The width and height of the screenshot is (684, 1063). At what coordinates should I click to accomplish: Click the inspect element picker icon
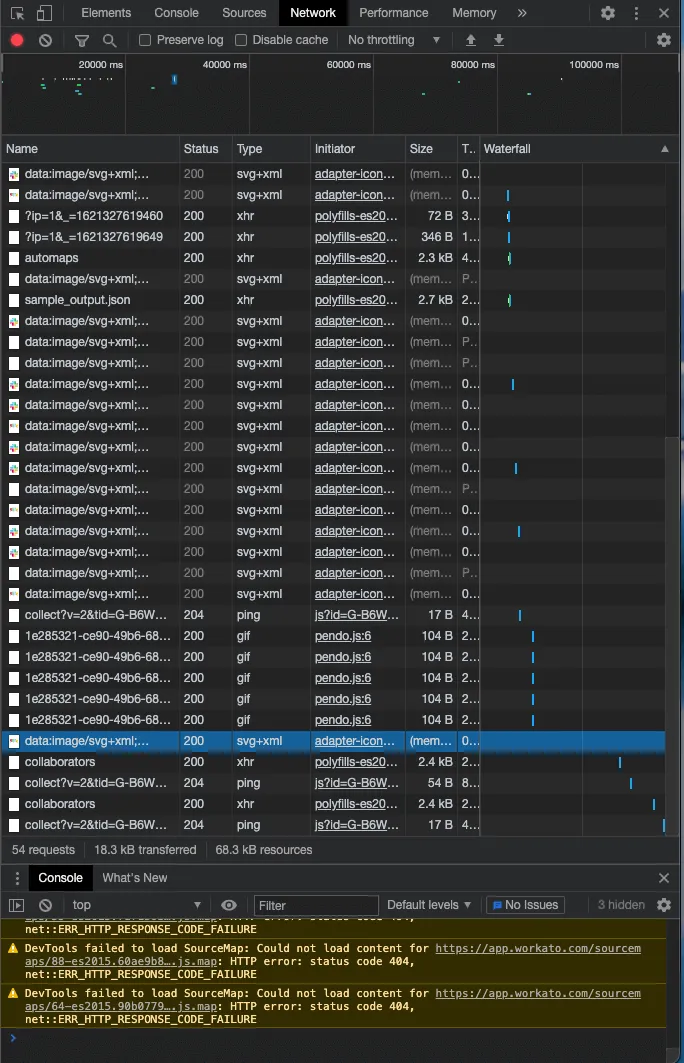17,13
